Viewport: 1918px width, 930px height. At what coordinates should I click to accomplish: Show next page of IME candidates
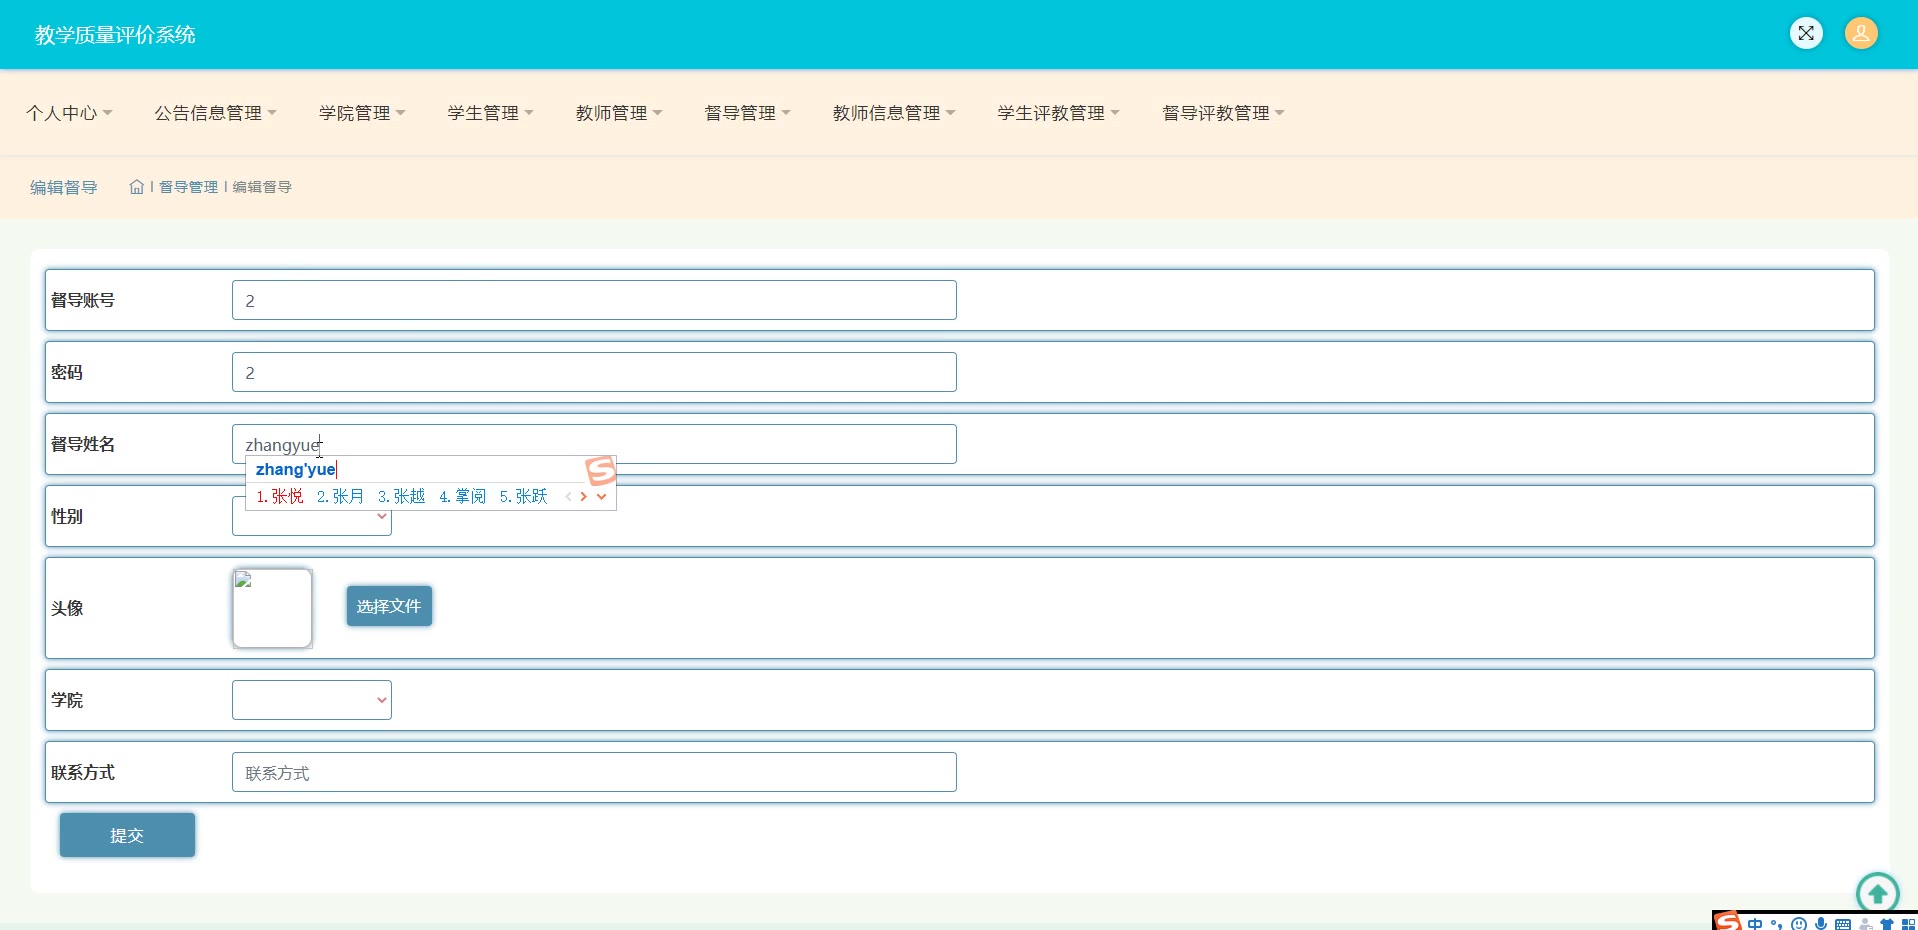(583, 496)
